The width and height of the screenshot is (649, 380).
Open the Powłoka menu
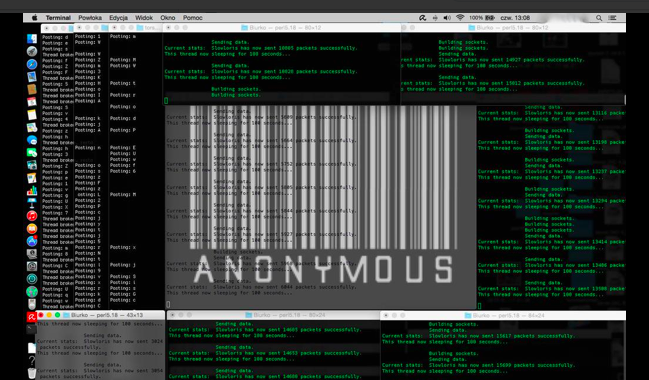(90, 18)
